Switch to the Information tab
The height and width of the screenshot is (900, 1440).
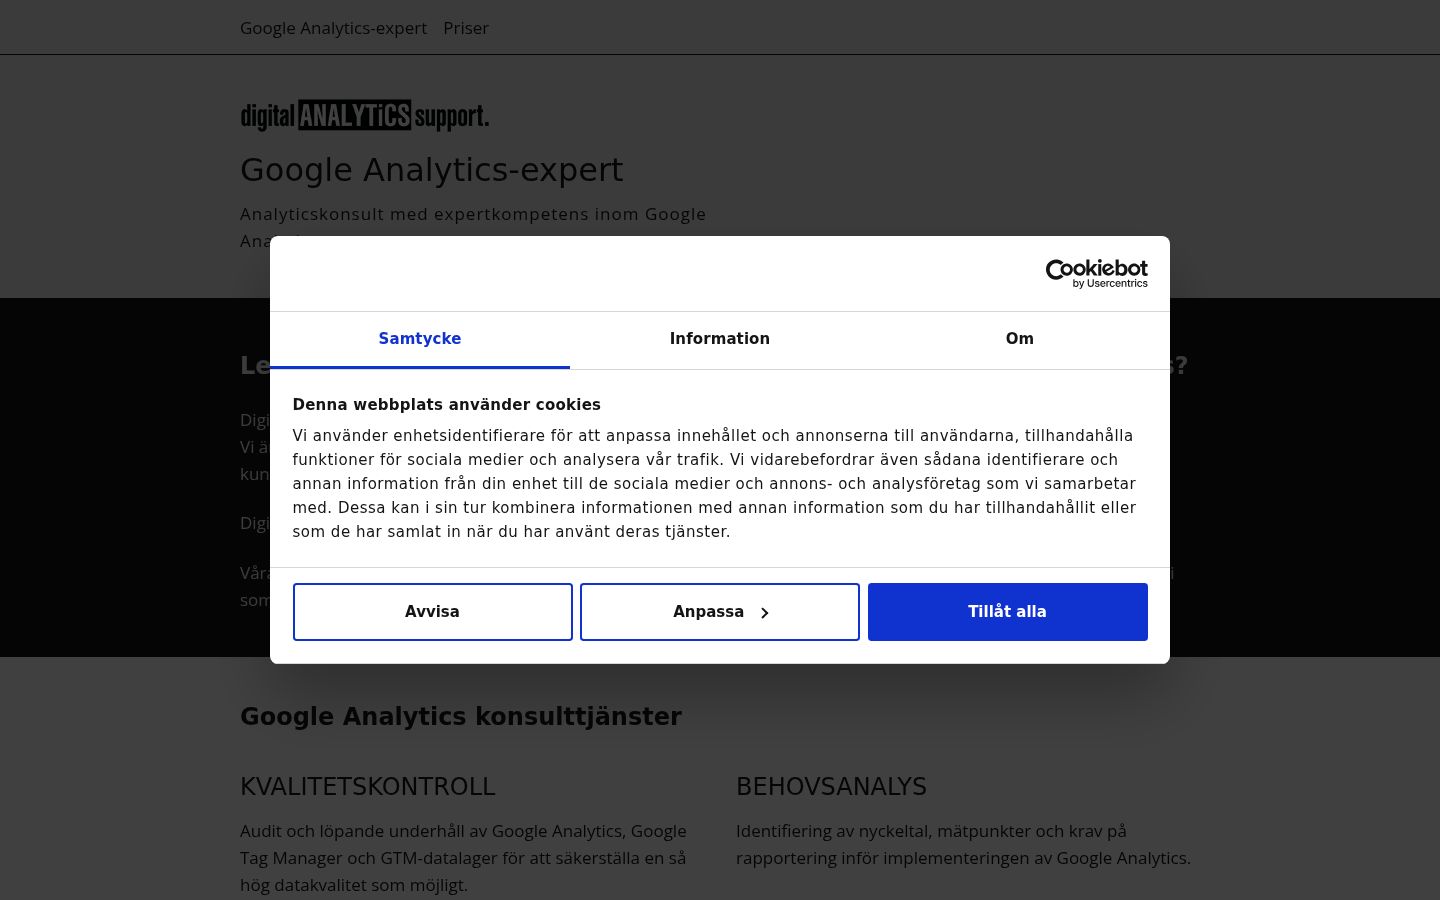(x=720, y=339)
